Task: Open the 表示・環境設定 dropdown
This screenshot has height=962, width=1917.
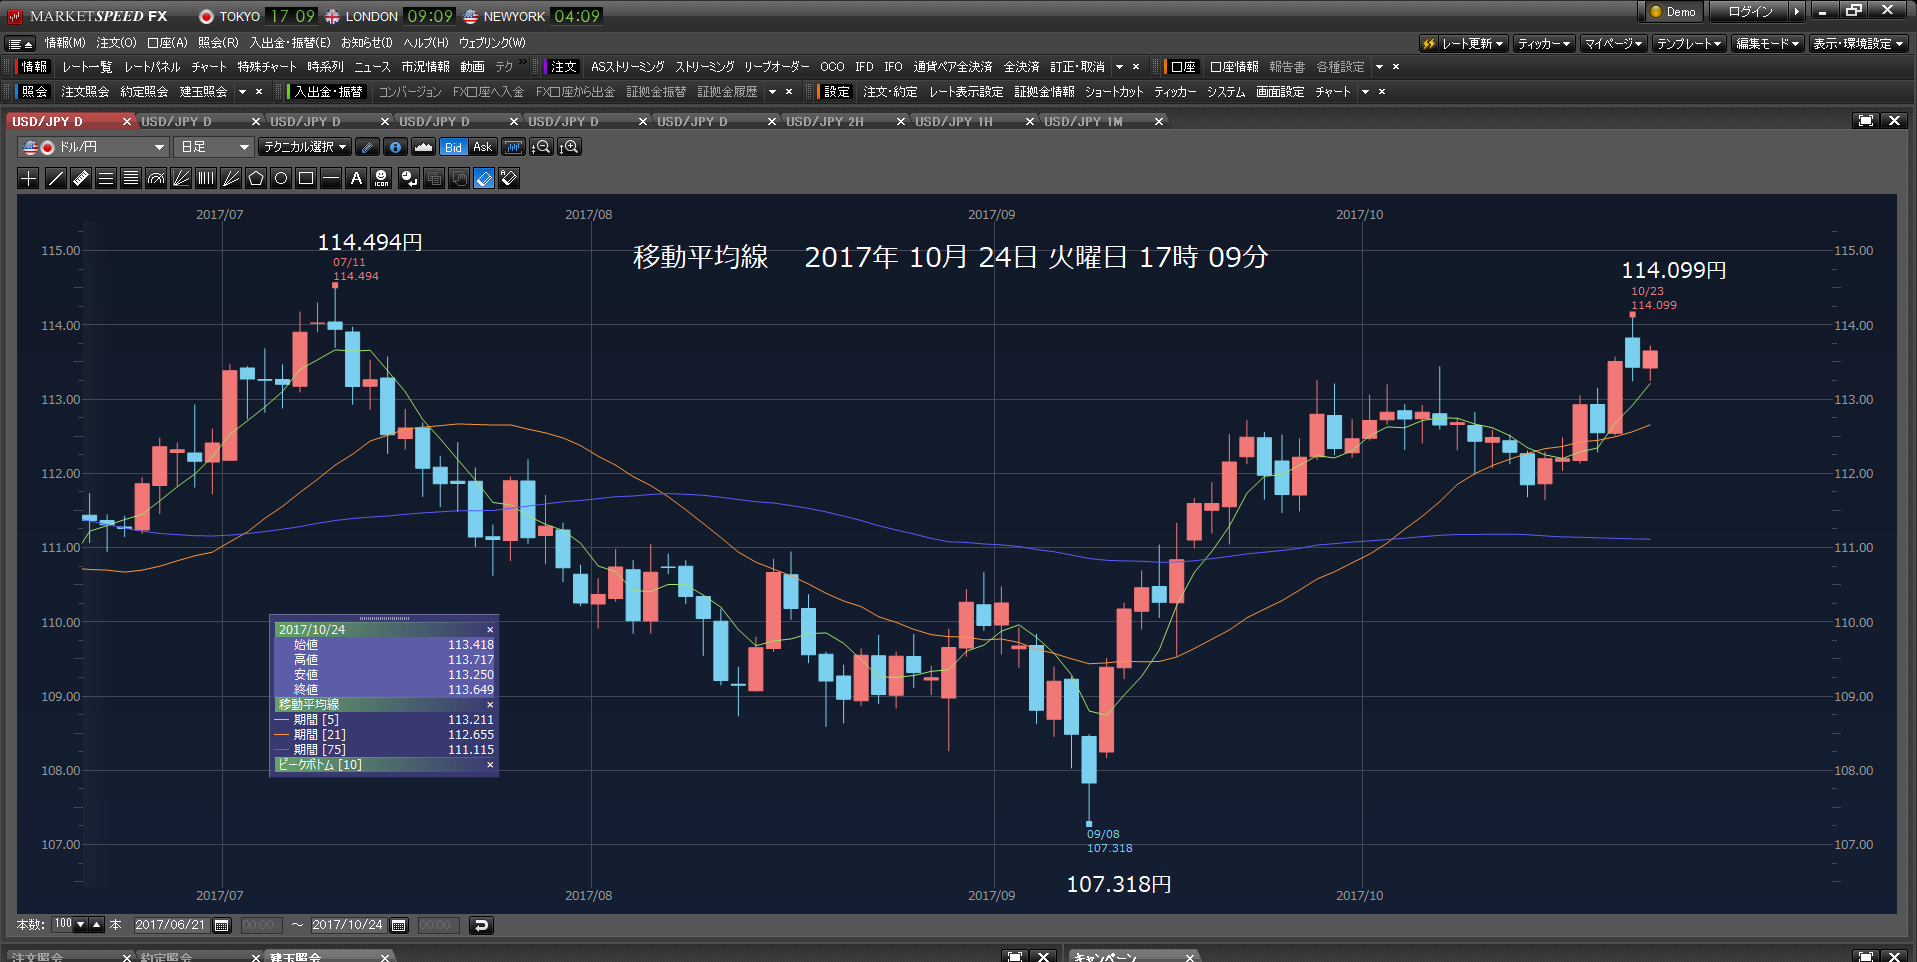Action: (1858, 43)
